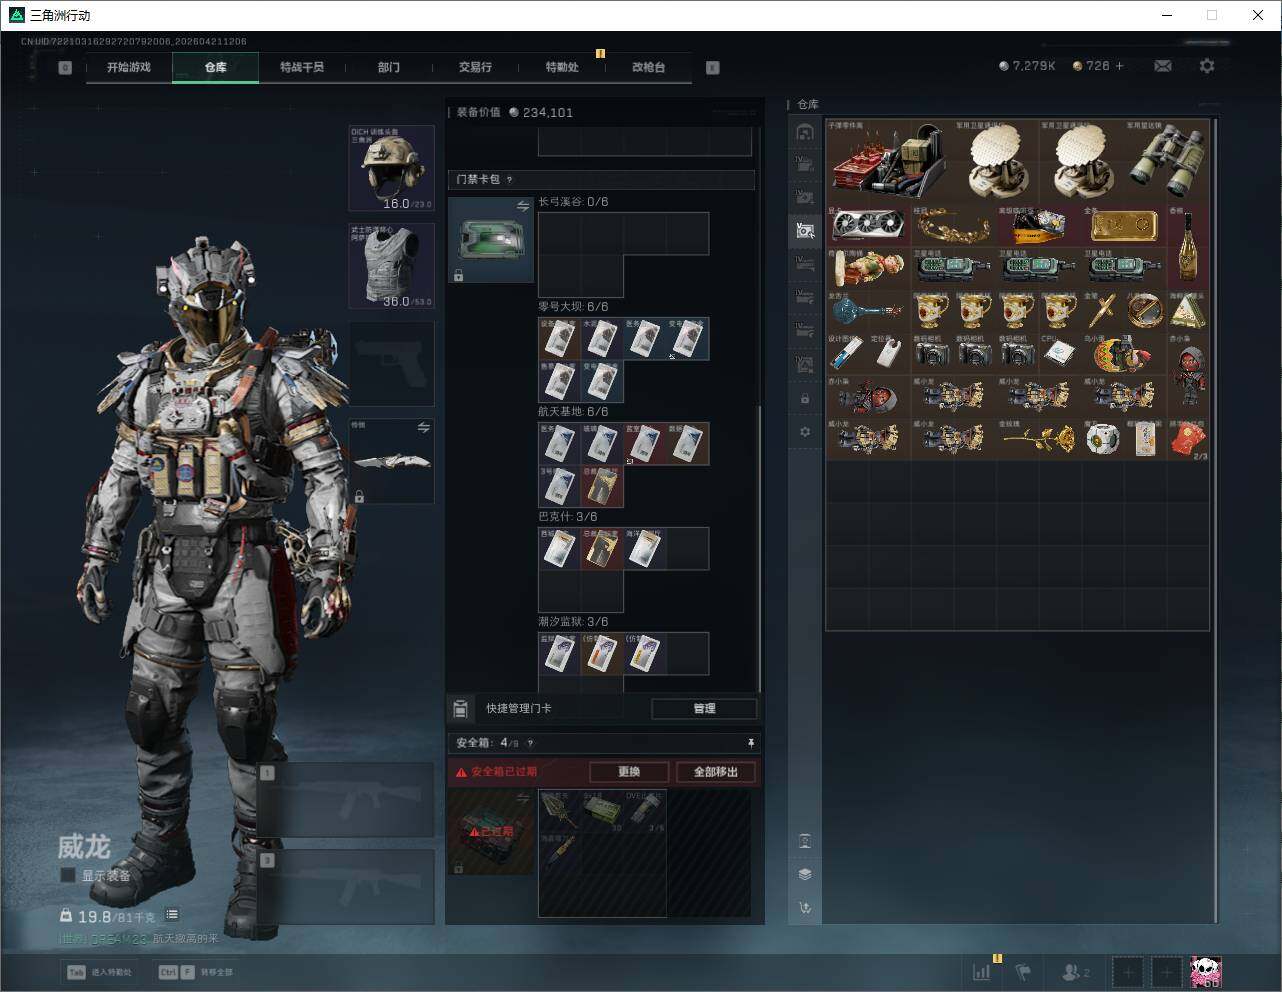Click the Ctrl F 转移全部 shortcut

196,972
